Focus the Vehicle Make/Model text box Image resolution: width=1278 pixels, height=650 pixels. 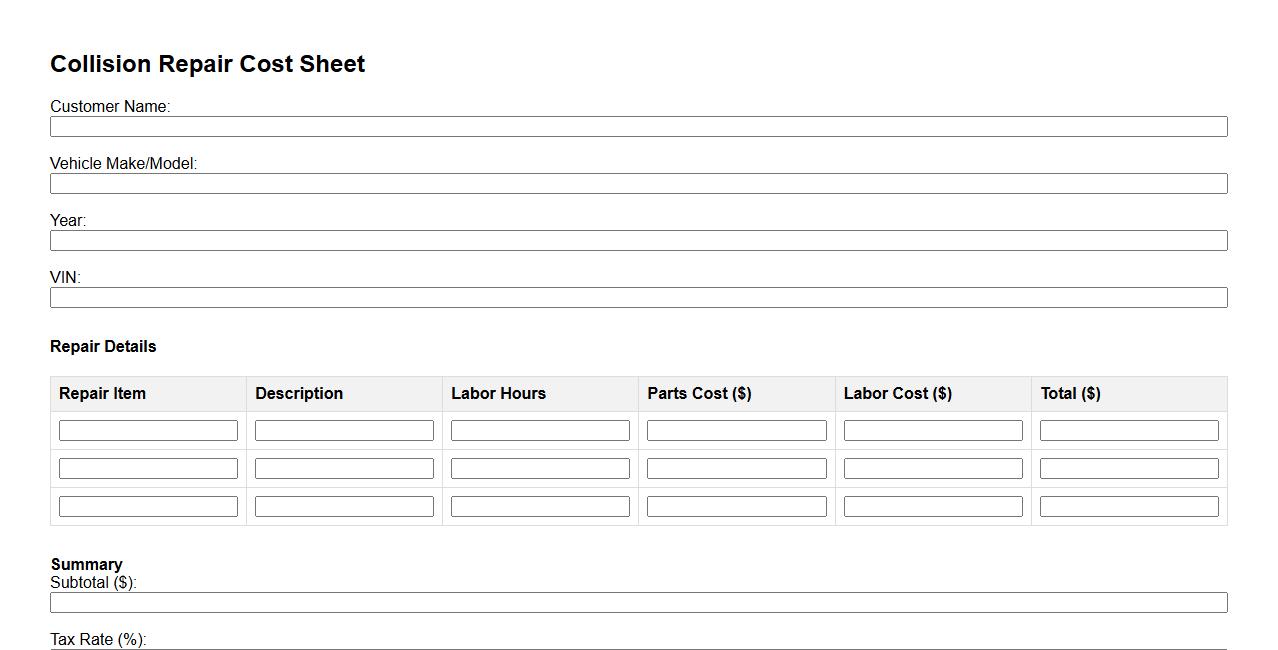pos(638,183)
